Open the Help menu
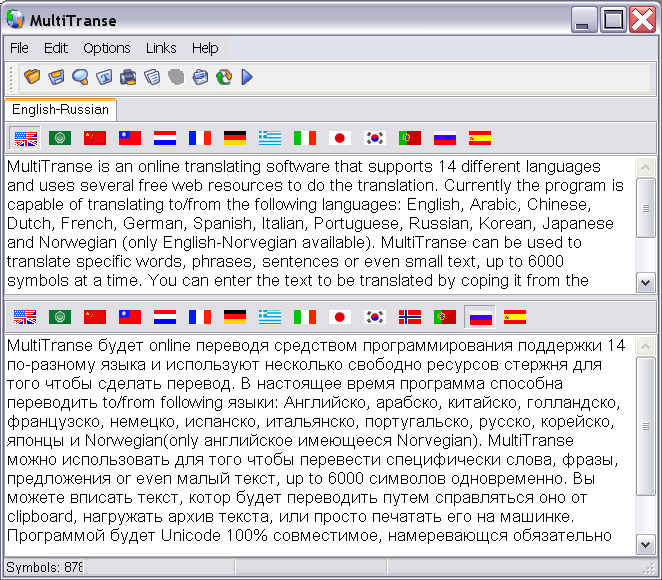Viewport: 662px width, 580px height. click(x=205, y=48)
